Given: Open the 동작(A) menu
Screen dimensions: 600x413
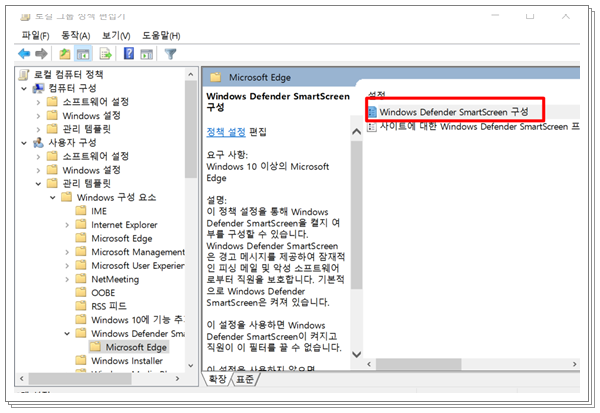Looking at the screenshot, I should [x=76, y=36].
